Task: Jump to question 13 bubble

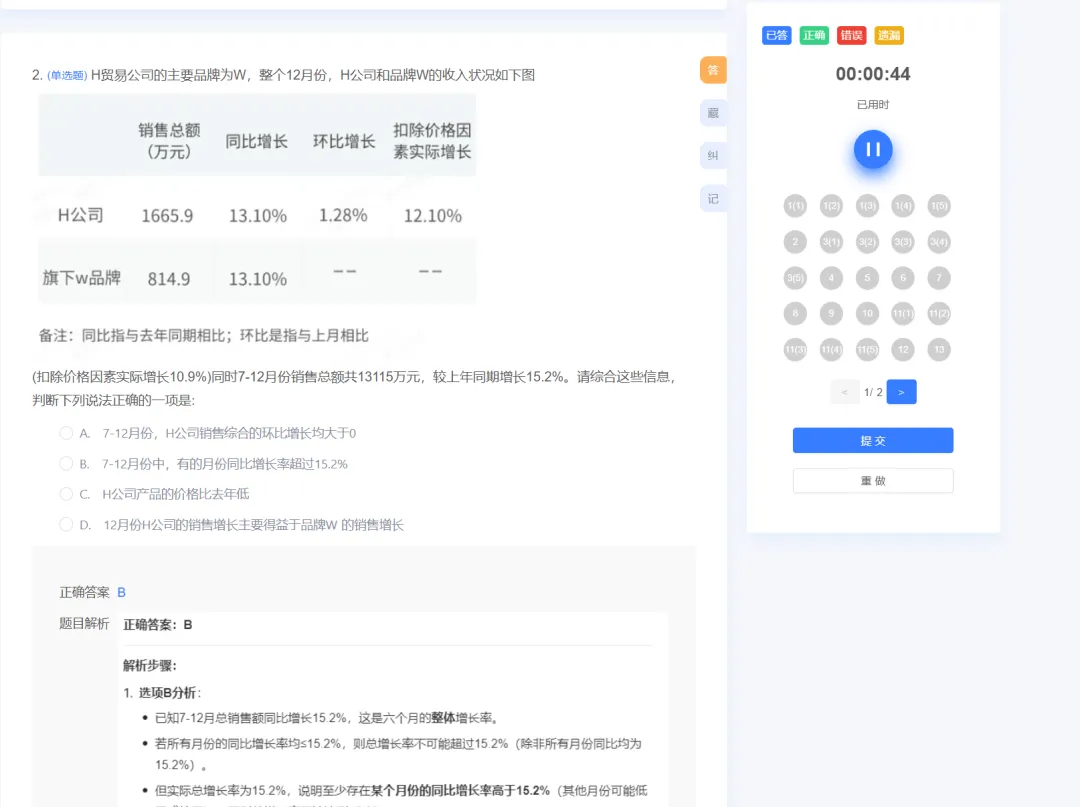Action: tap(939, 349)
